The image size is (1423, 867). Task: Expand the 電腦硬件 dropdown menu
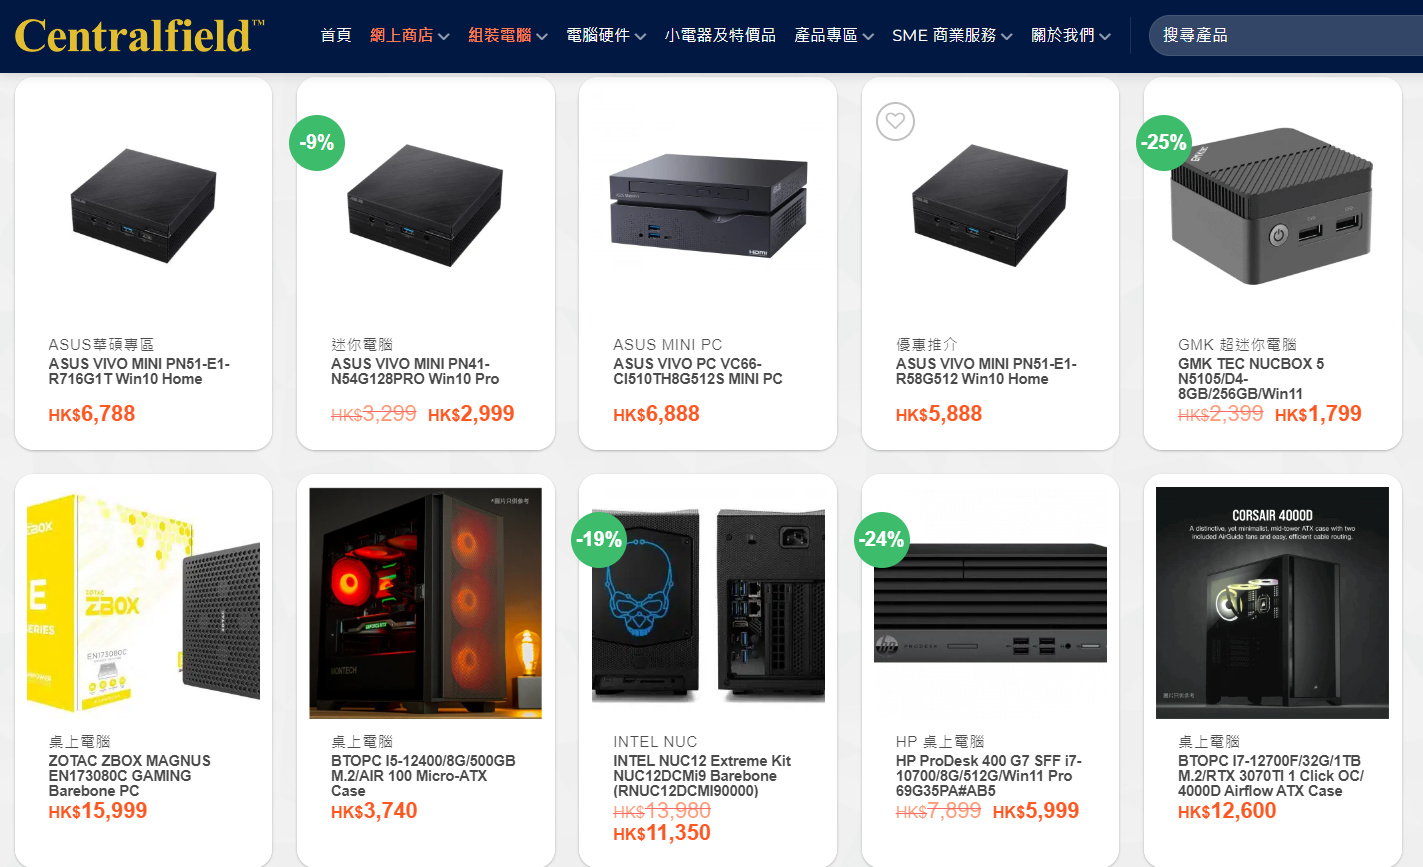[x=606, y=36]
